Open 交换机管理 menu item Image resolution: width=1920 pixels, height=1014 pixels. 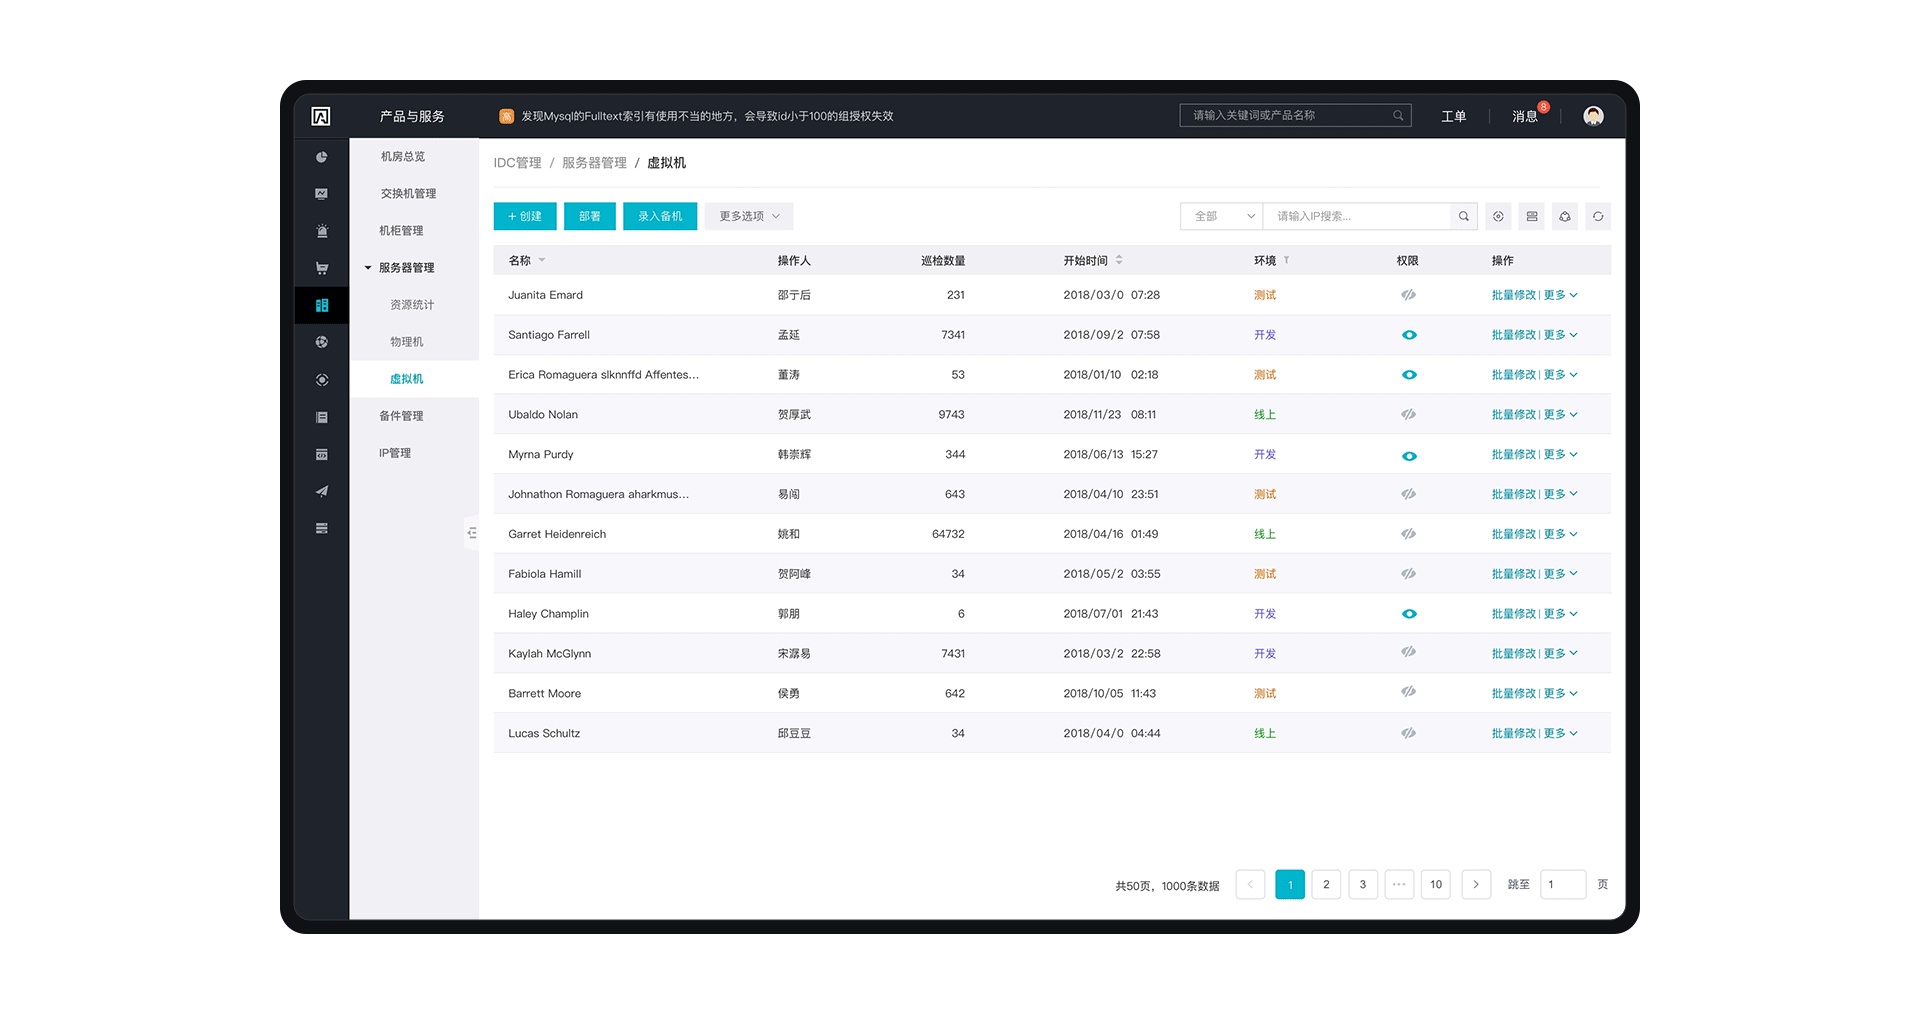(408, 194)
